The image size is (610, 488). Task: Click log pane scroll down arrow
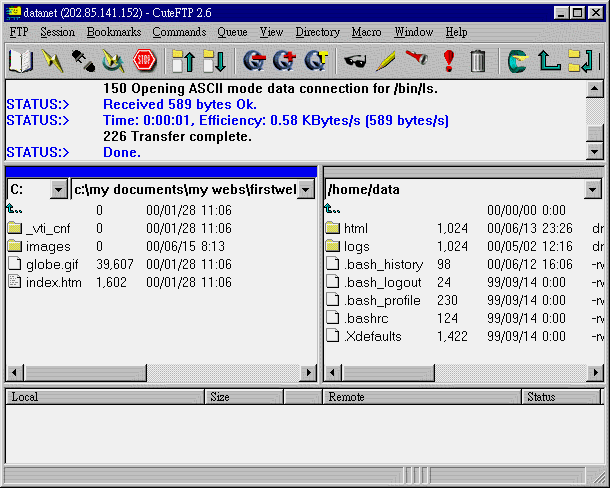(594, 151)
